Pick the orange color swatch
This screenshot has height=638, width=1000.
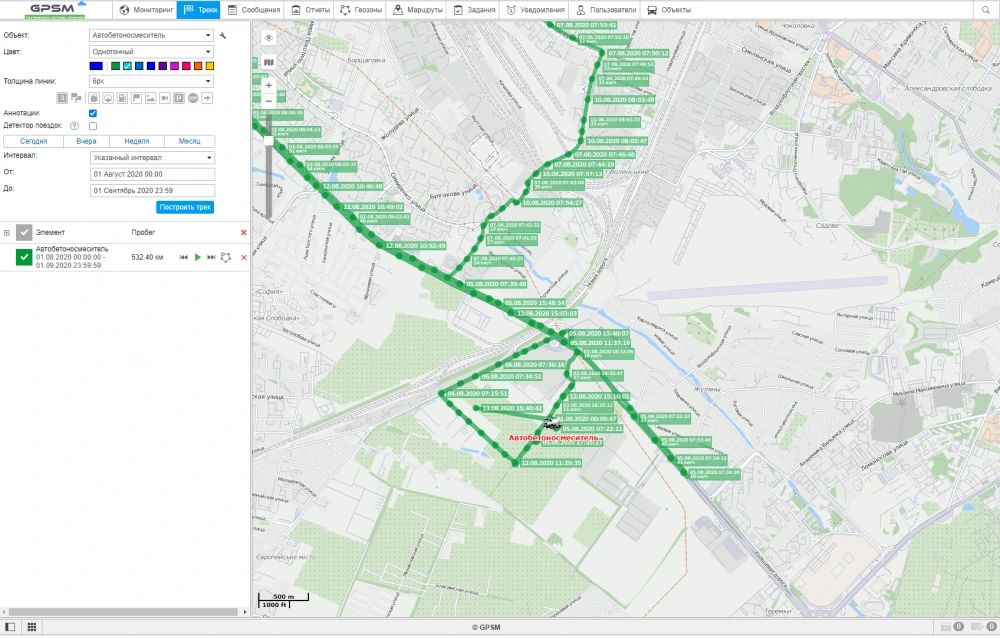[x=210, y=66]
